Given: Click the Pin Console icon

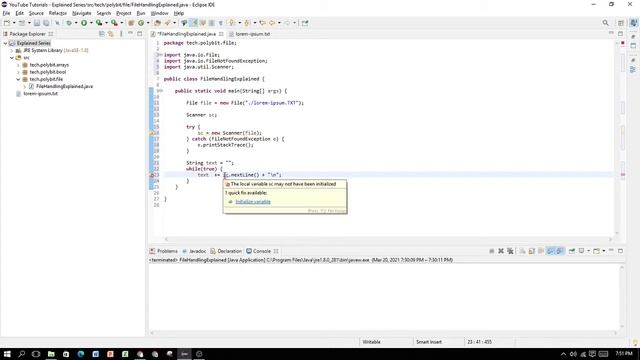Looking at the screenshot, I should click(572, 251).
